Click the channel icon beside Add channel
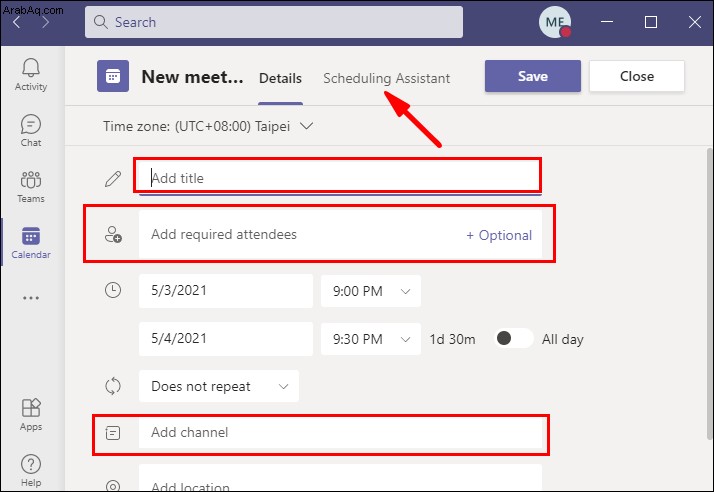The width and height of the screenshot is (714, 492). (112, 432)
